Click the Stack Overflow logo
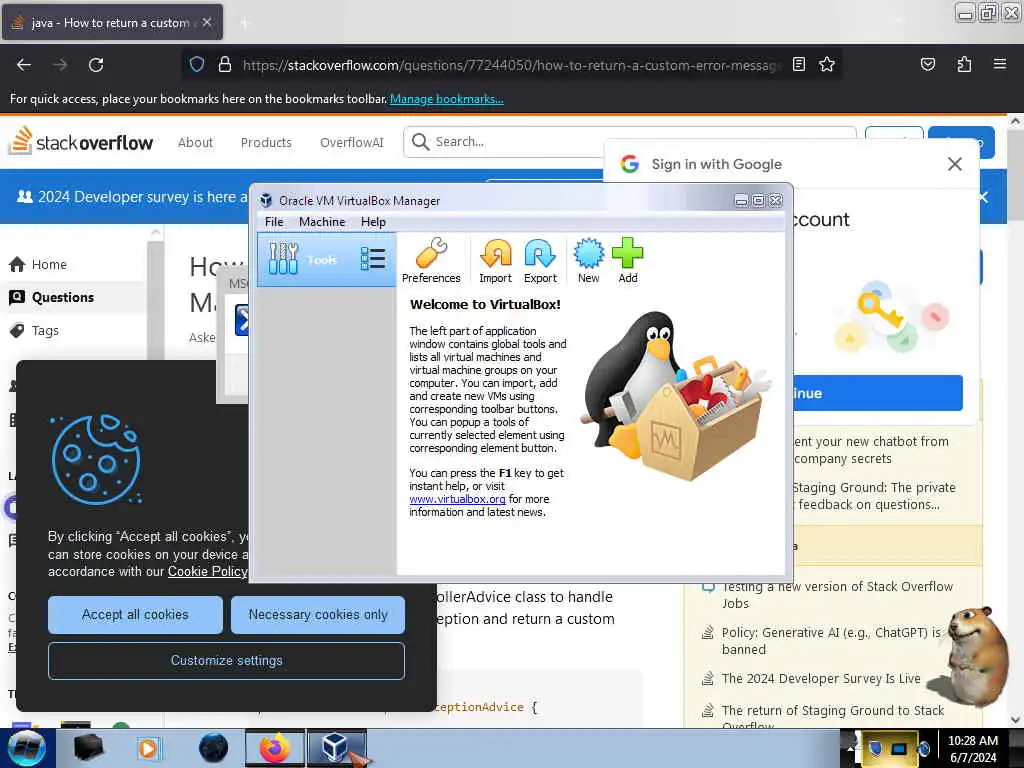1024x768 pixels. pyautogui.click(x=81, y=141)
